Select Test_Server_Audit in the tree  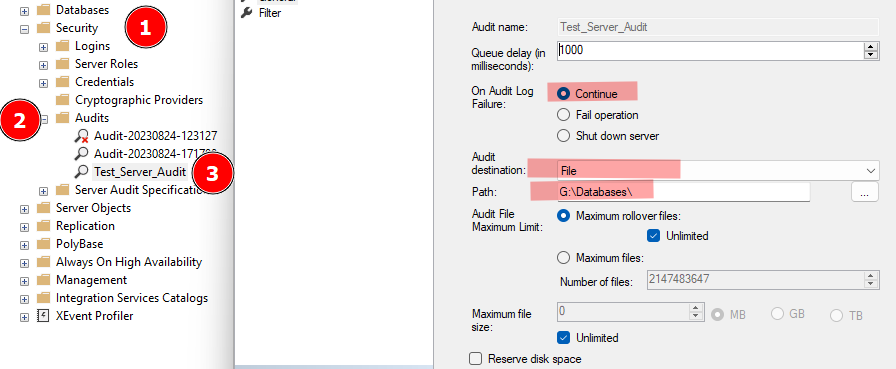pos(140,172)
